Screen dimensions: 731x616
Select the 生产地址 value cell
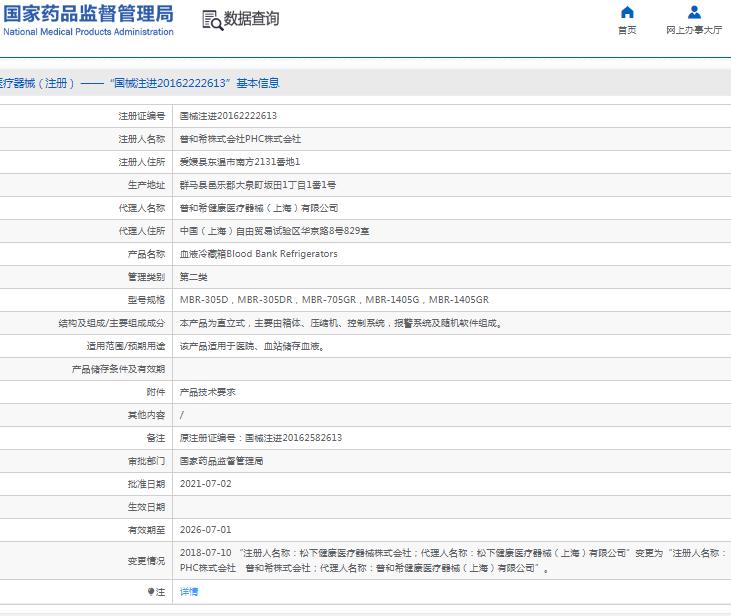click(x=258, y=185)
